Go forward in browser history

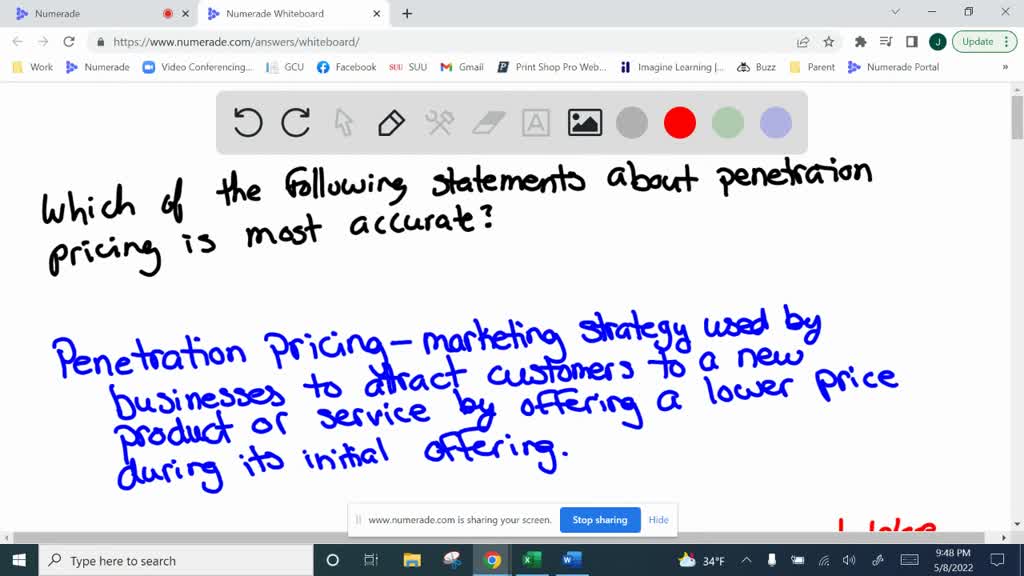43,42
